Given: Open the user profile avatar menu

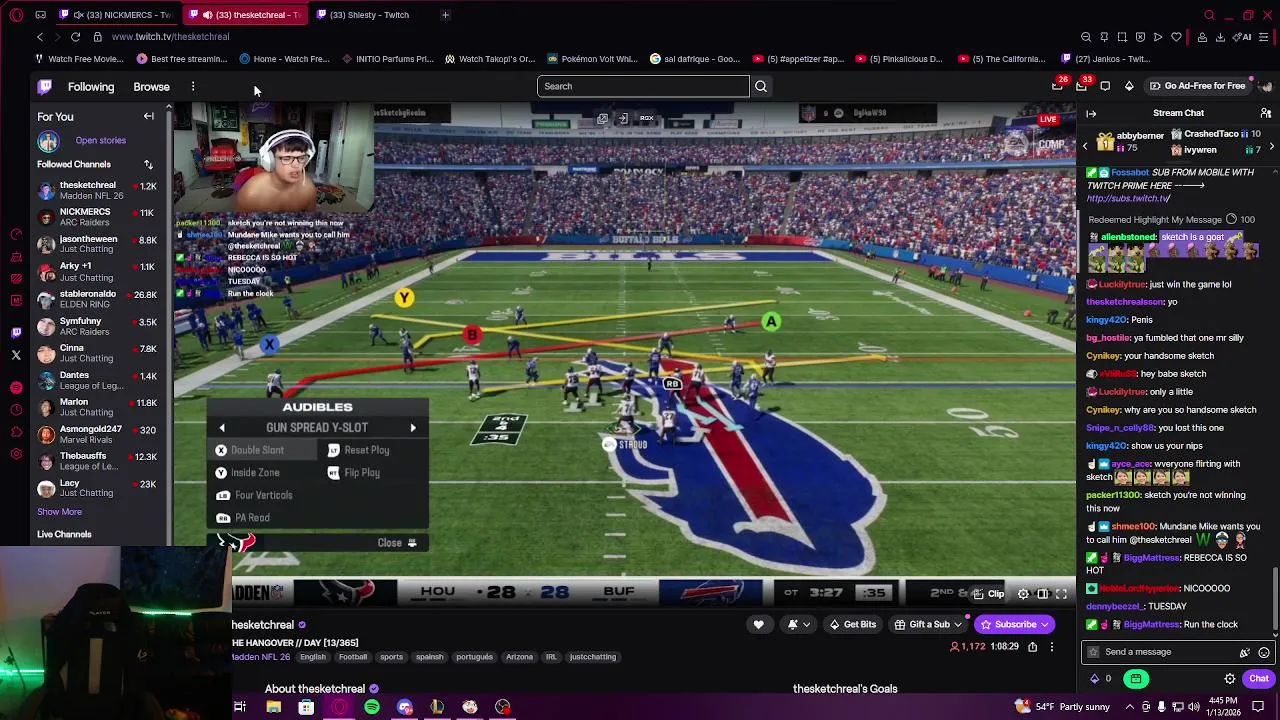Looking at the screenshot, I should (1266, 86).
